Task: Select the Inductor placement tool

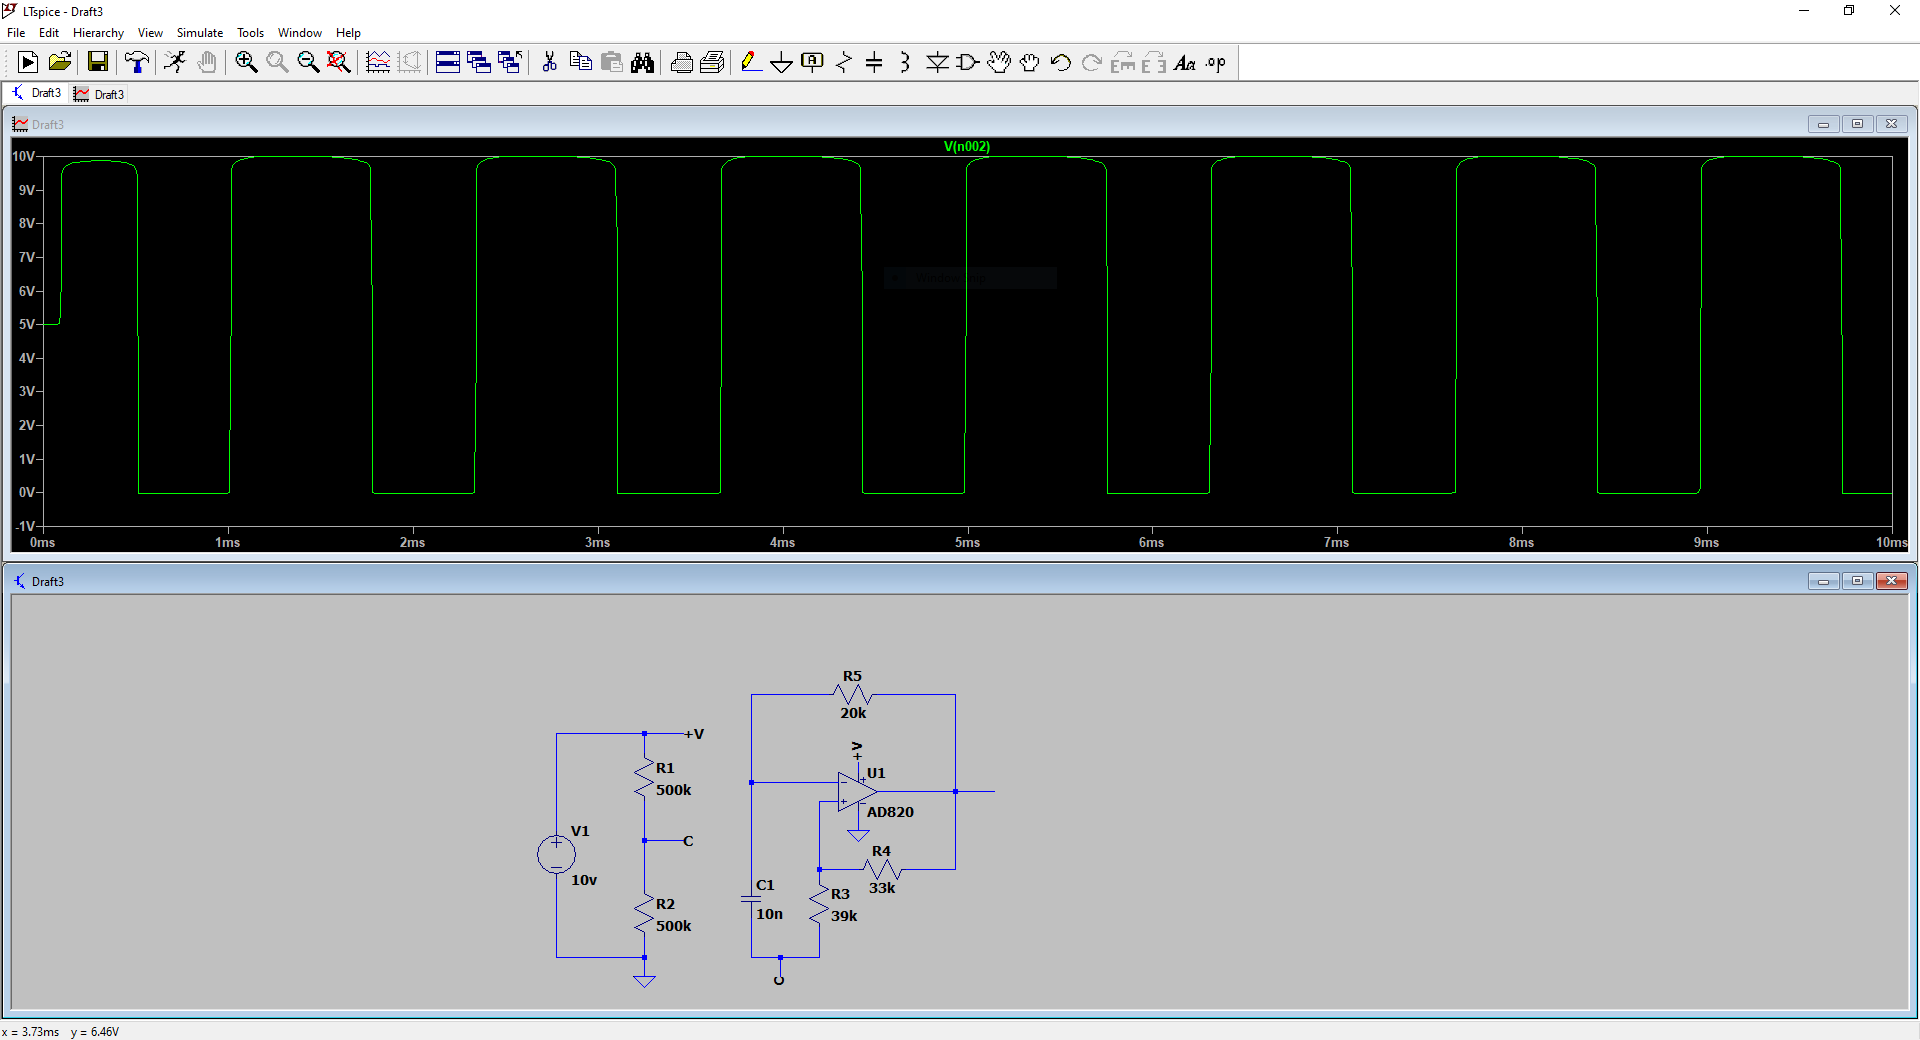Action: pos(905,63)
